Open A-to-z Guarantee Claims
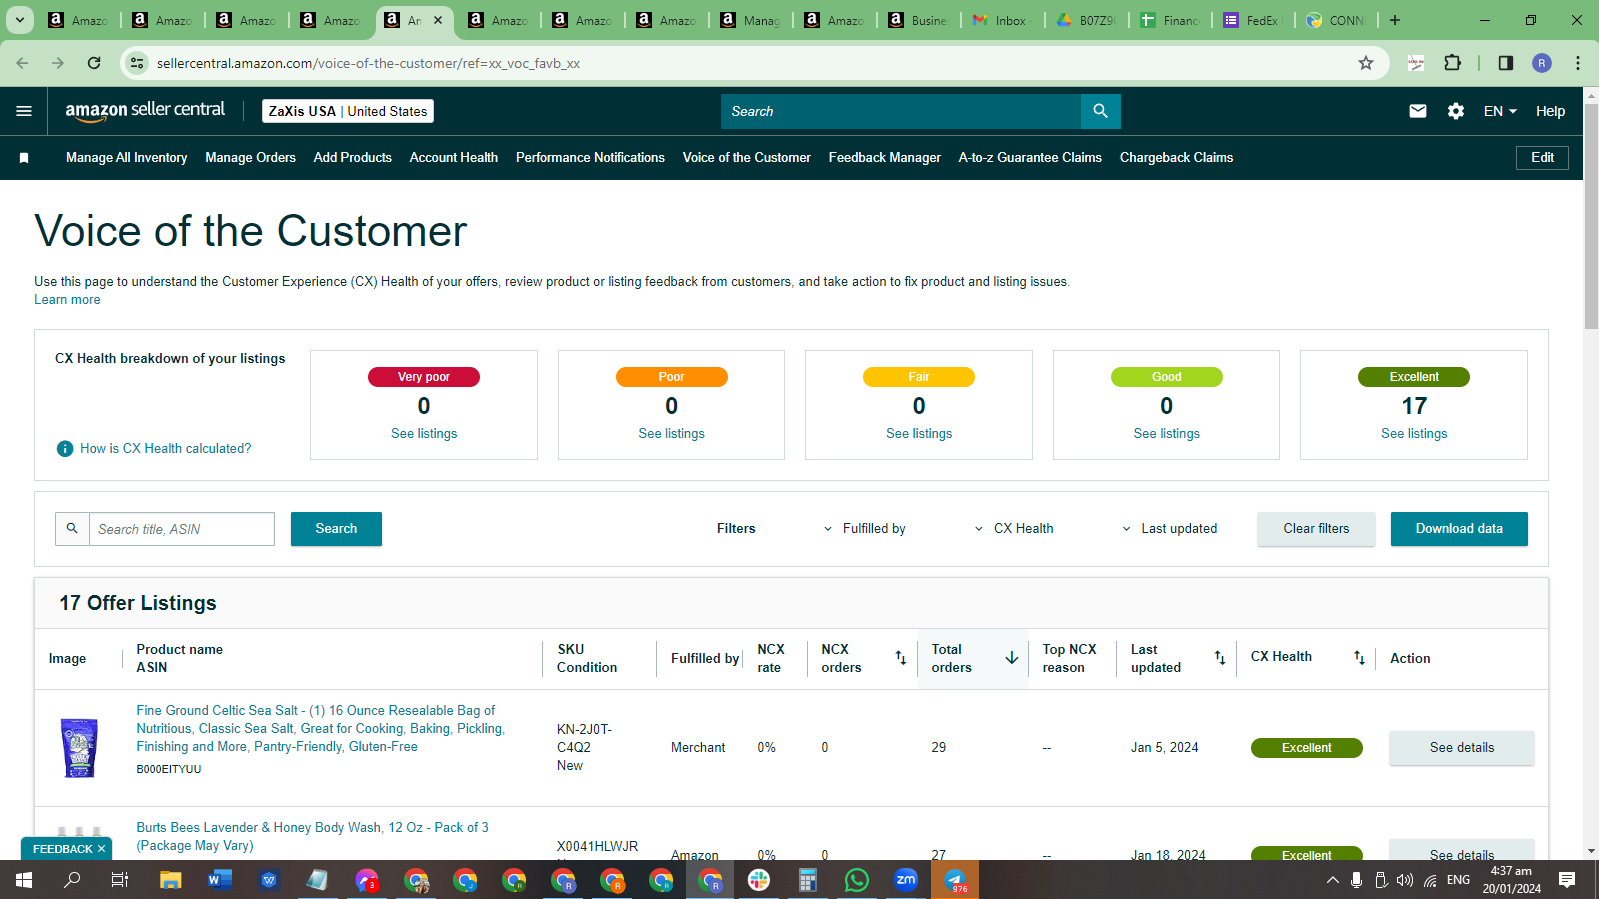Image resolution: width=1599 pixels, height=899 pixels. click(x=1030, y=158)
